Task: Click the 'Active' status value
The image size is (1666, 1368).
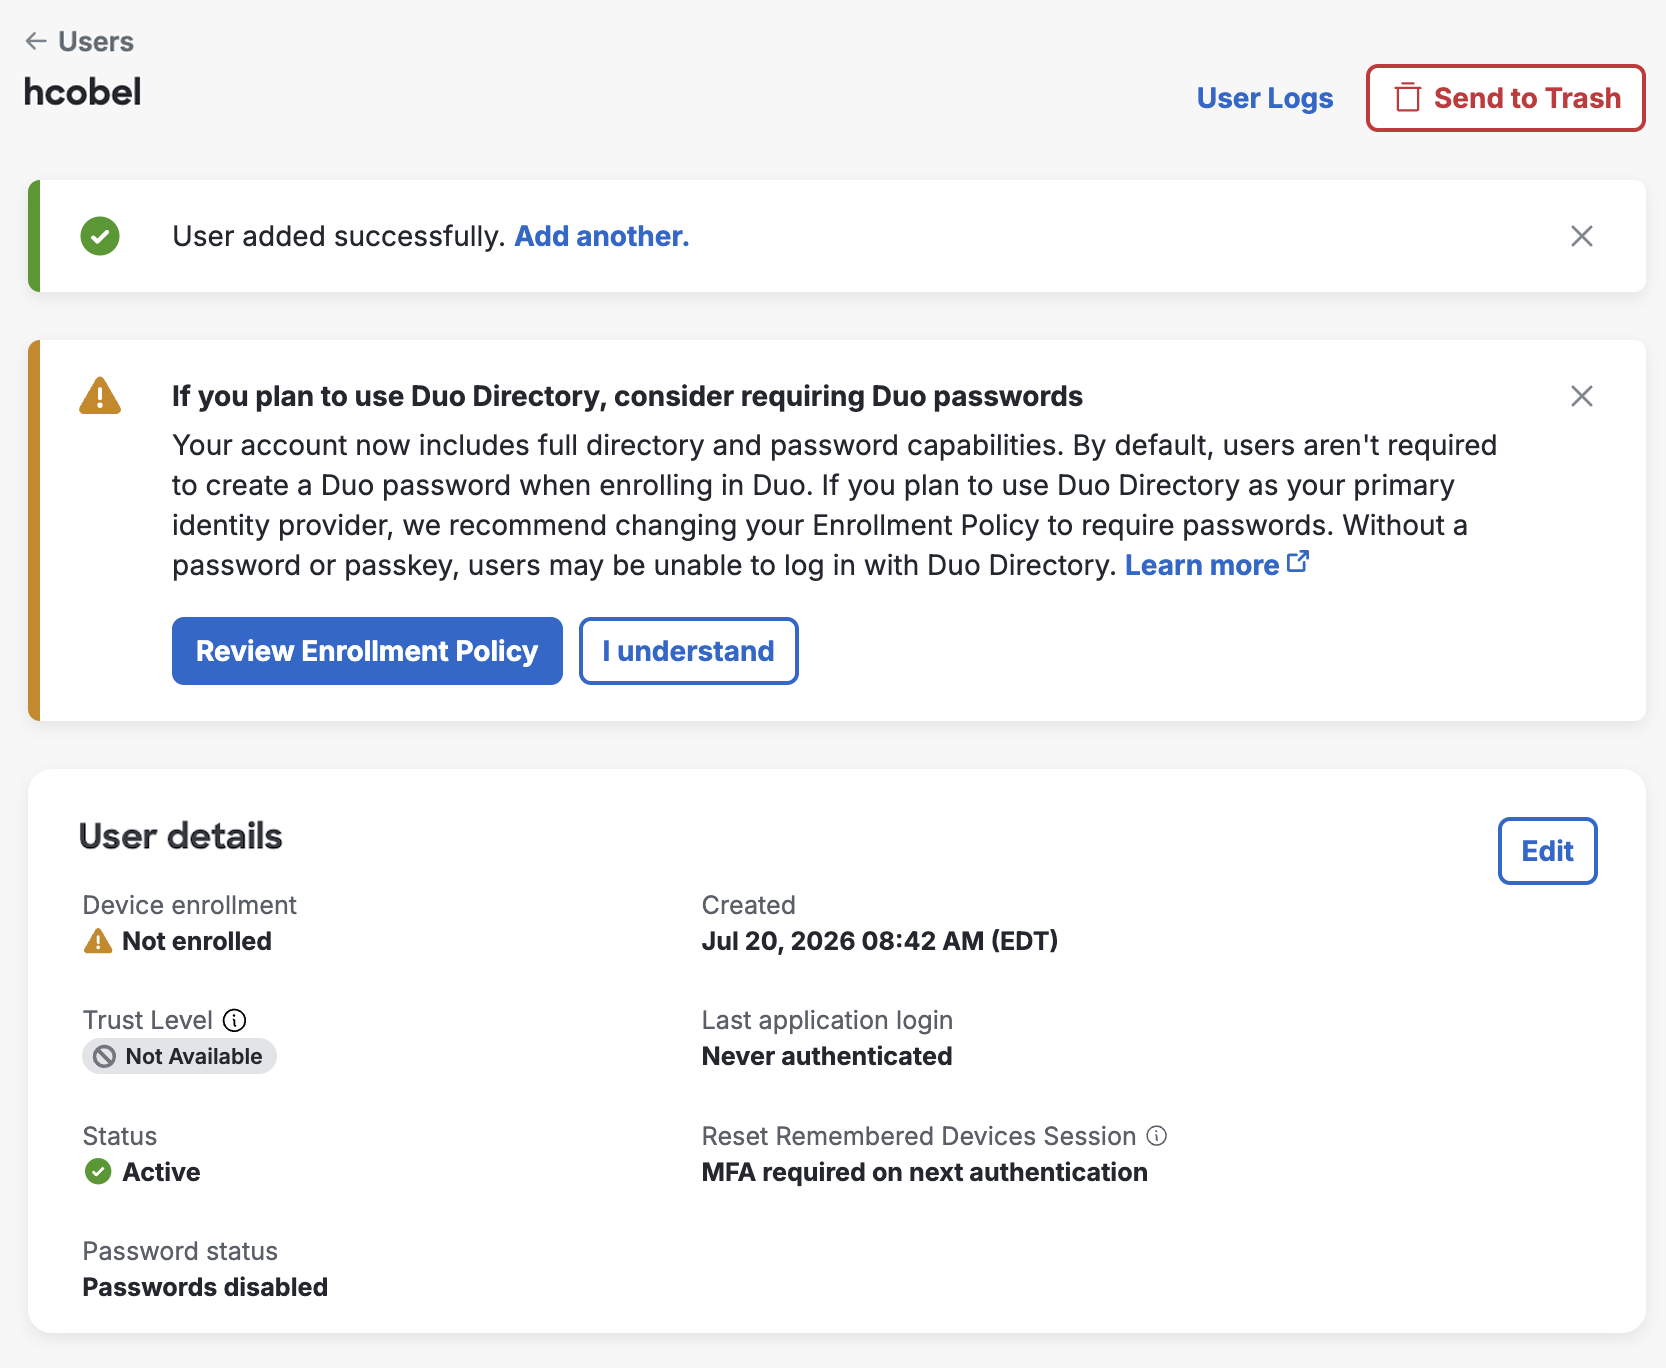Action: [x=161, y=1172]
